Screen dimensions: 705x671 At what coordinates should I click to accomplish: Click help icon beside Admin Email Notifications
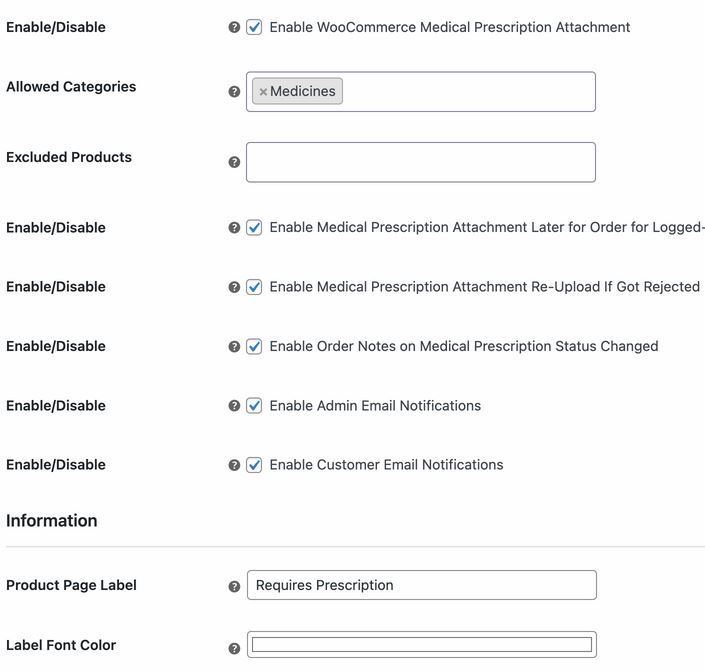tap(234, 406)
